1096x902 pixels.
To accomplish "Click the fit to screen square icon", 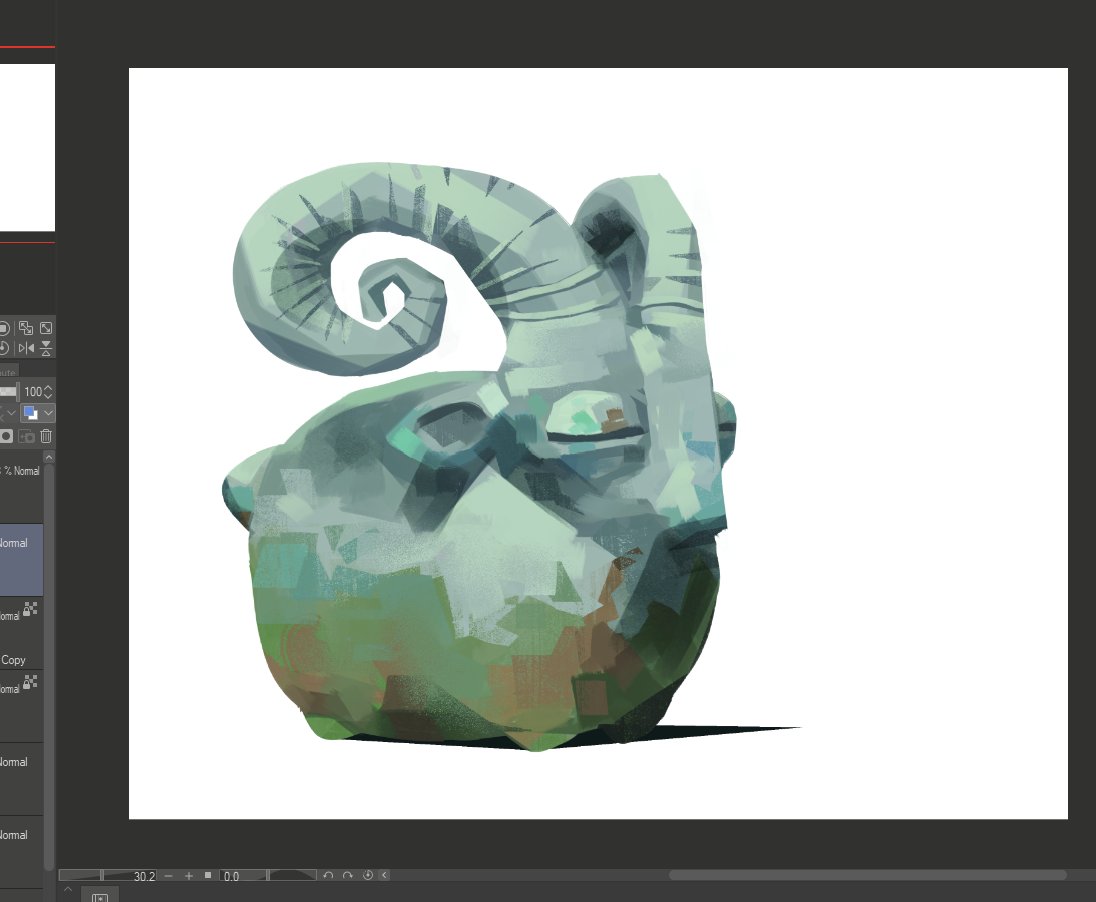I will tap(208, 875).
